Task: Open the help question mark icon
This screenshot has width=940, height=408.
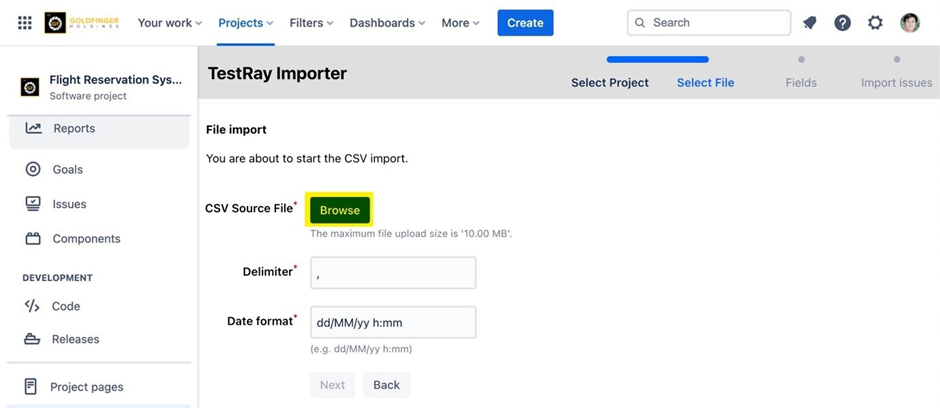Action: coord(843,23)
